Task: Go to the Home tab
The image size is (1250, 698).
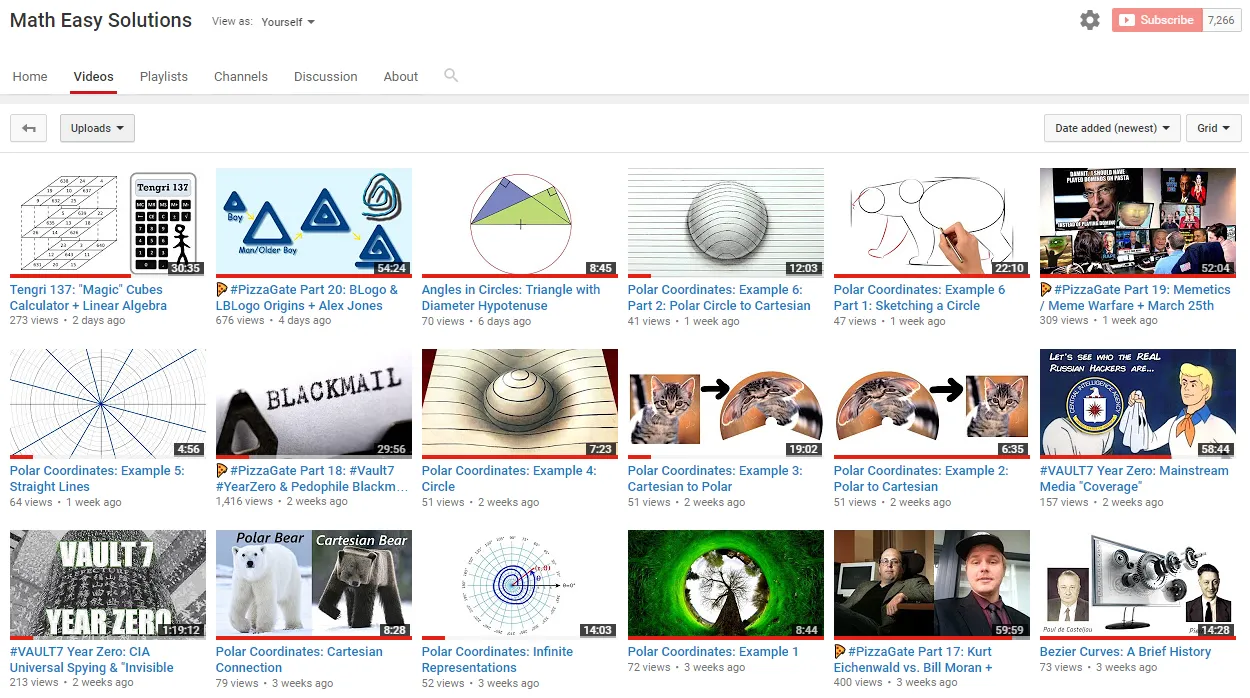Action: tap(30, 76)
